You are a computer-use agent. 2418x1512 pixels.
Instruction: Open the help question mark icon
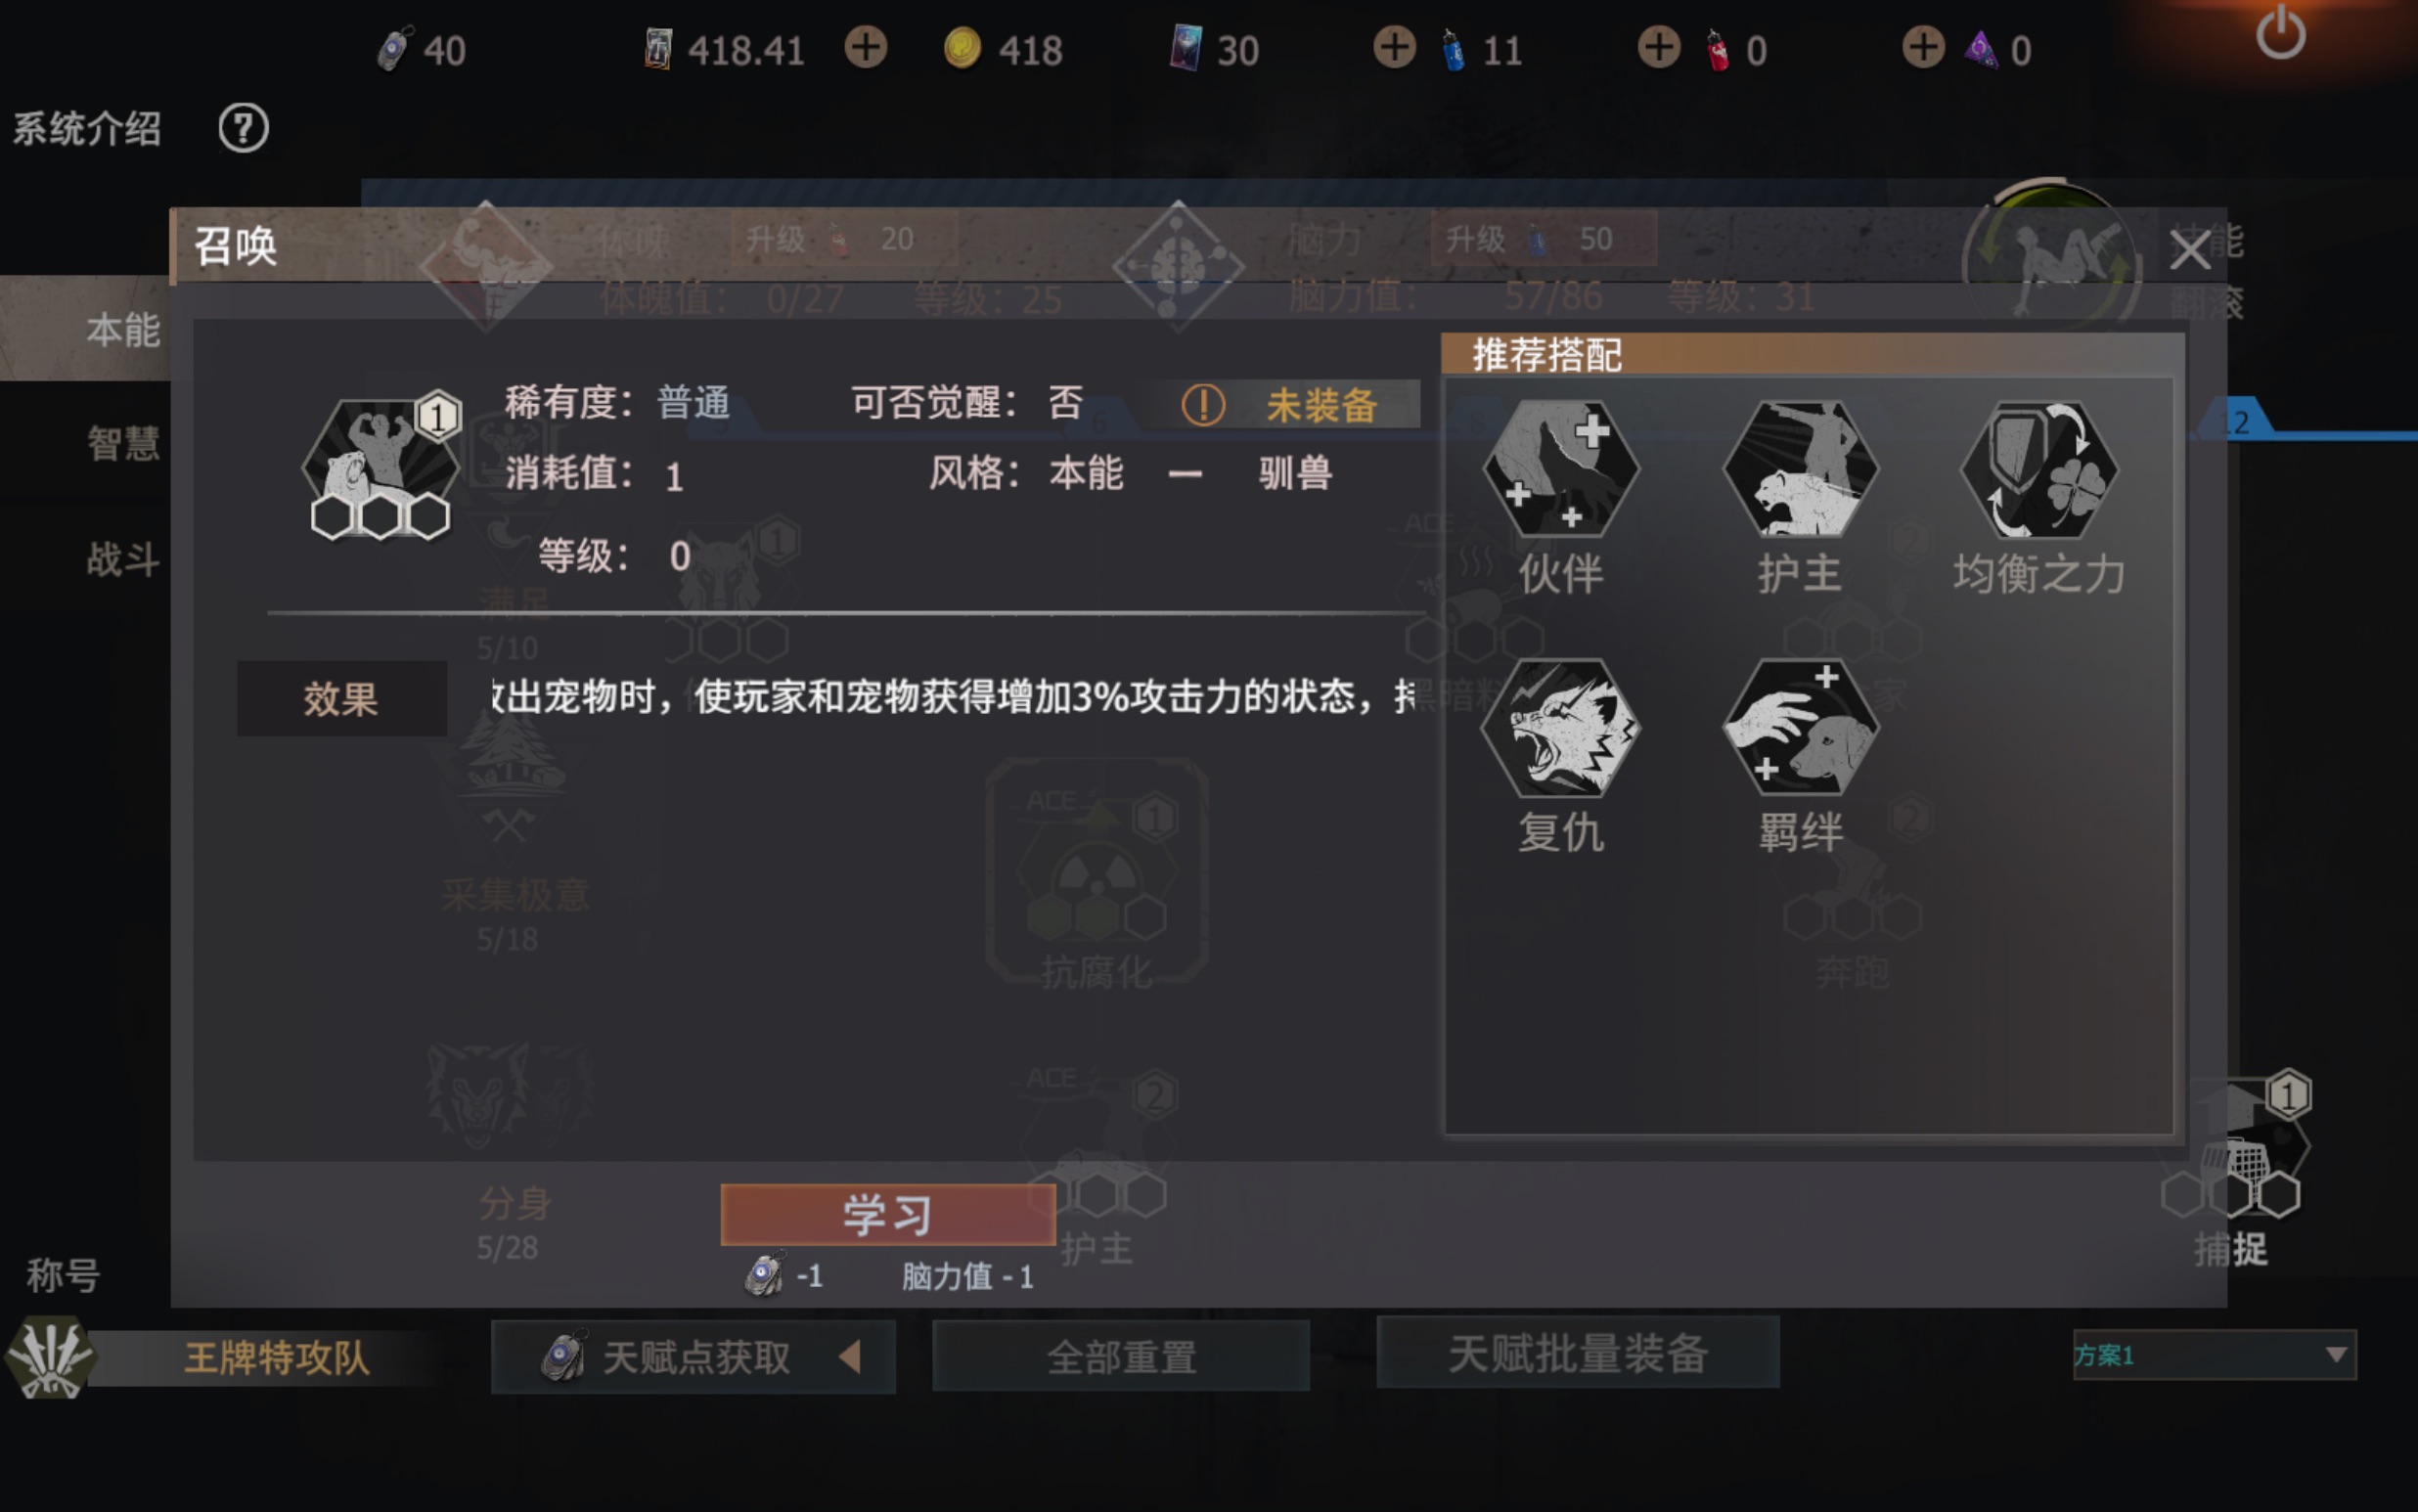click(243, 128)
